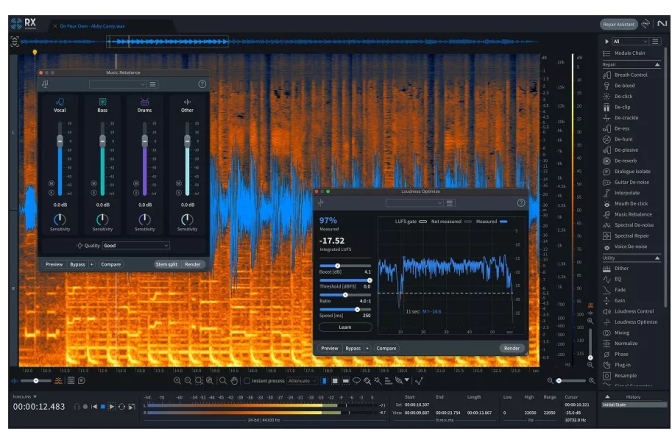Collapse the Repair module section
Image resolution: width=672 pixels, height=440 pixels.
coord(657,65)
